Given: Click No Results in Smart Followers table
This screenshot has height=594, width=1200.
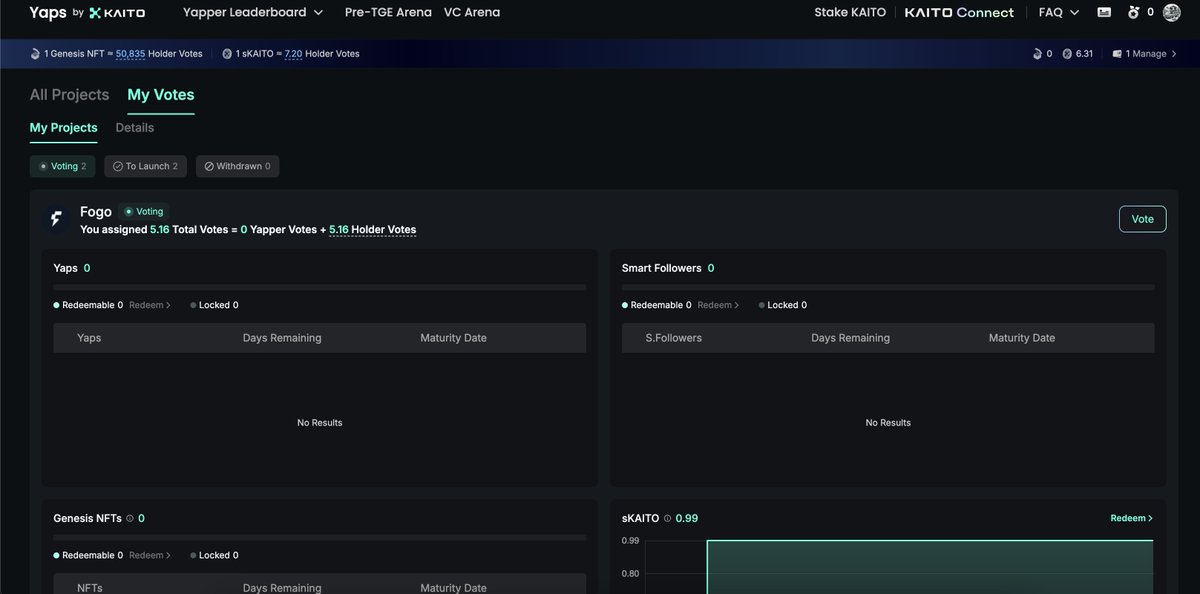Looking at the screenshot, I should pyautogui.click(x=888, y=423).
